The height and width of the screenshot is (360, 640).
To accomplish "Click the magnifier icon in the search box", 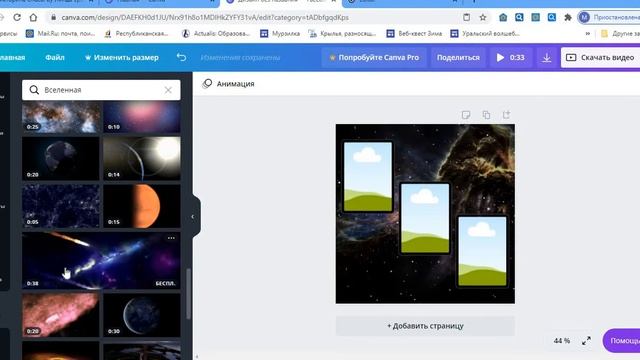I will (x=34, y=90).
